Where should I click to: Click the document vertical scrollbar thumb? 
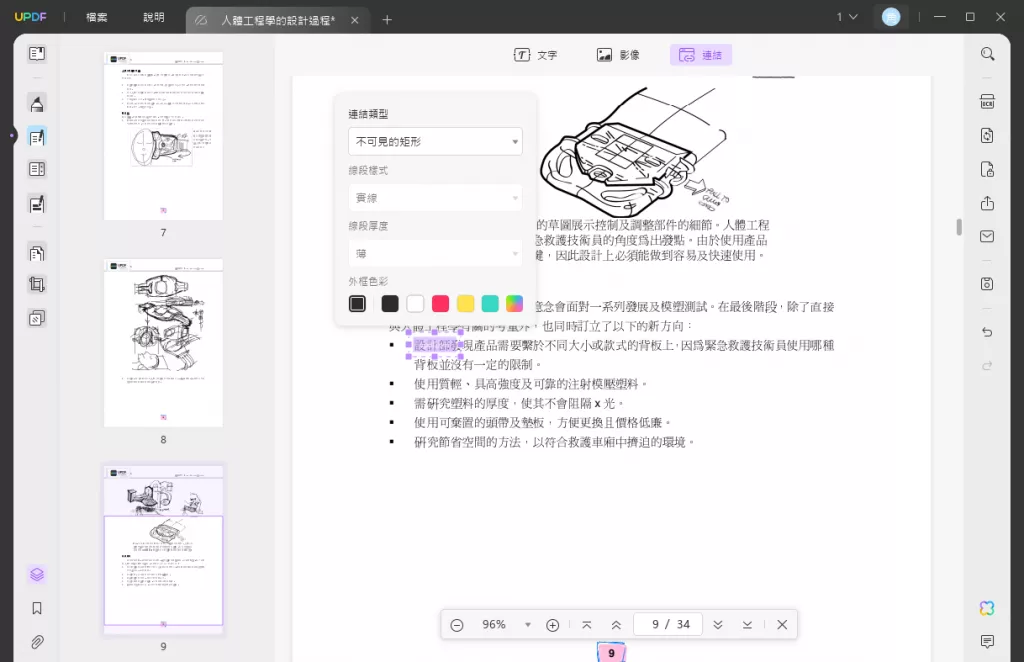pos(959,227)
